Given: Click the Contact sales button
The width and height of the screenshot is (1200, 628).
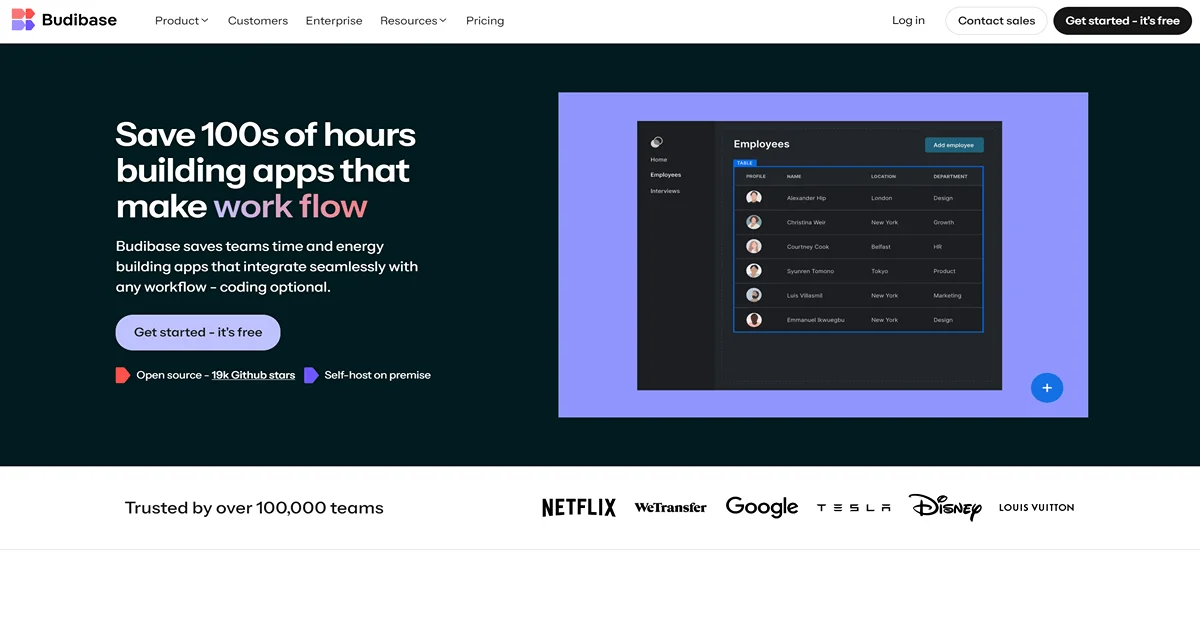Looking at the screenshot, I should pos(996,21).
